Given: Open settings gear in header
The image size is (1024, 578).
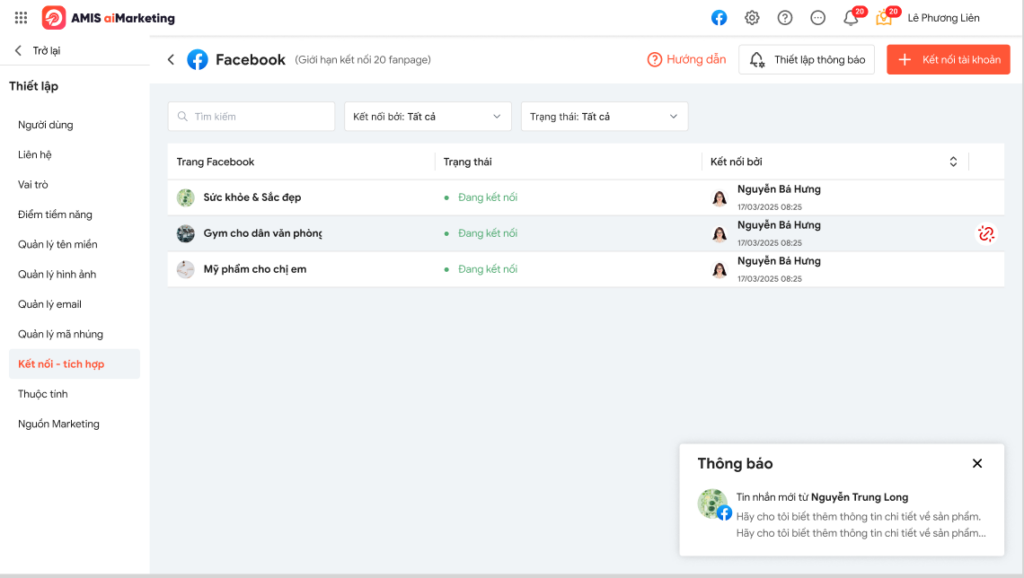Looking at the screenshot, I should tap(752, 18).
